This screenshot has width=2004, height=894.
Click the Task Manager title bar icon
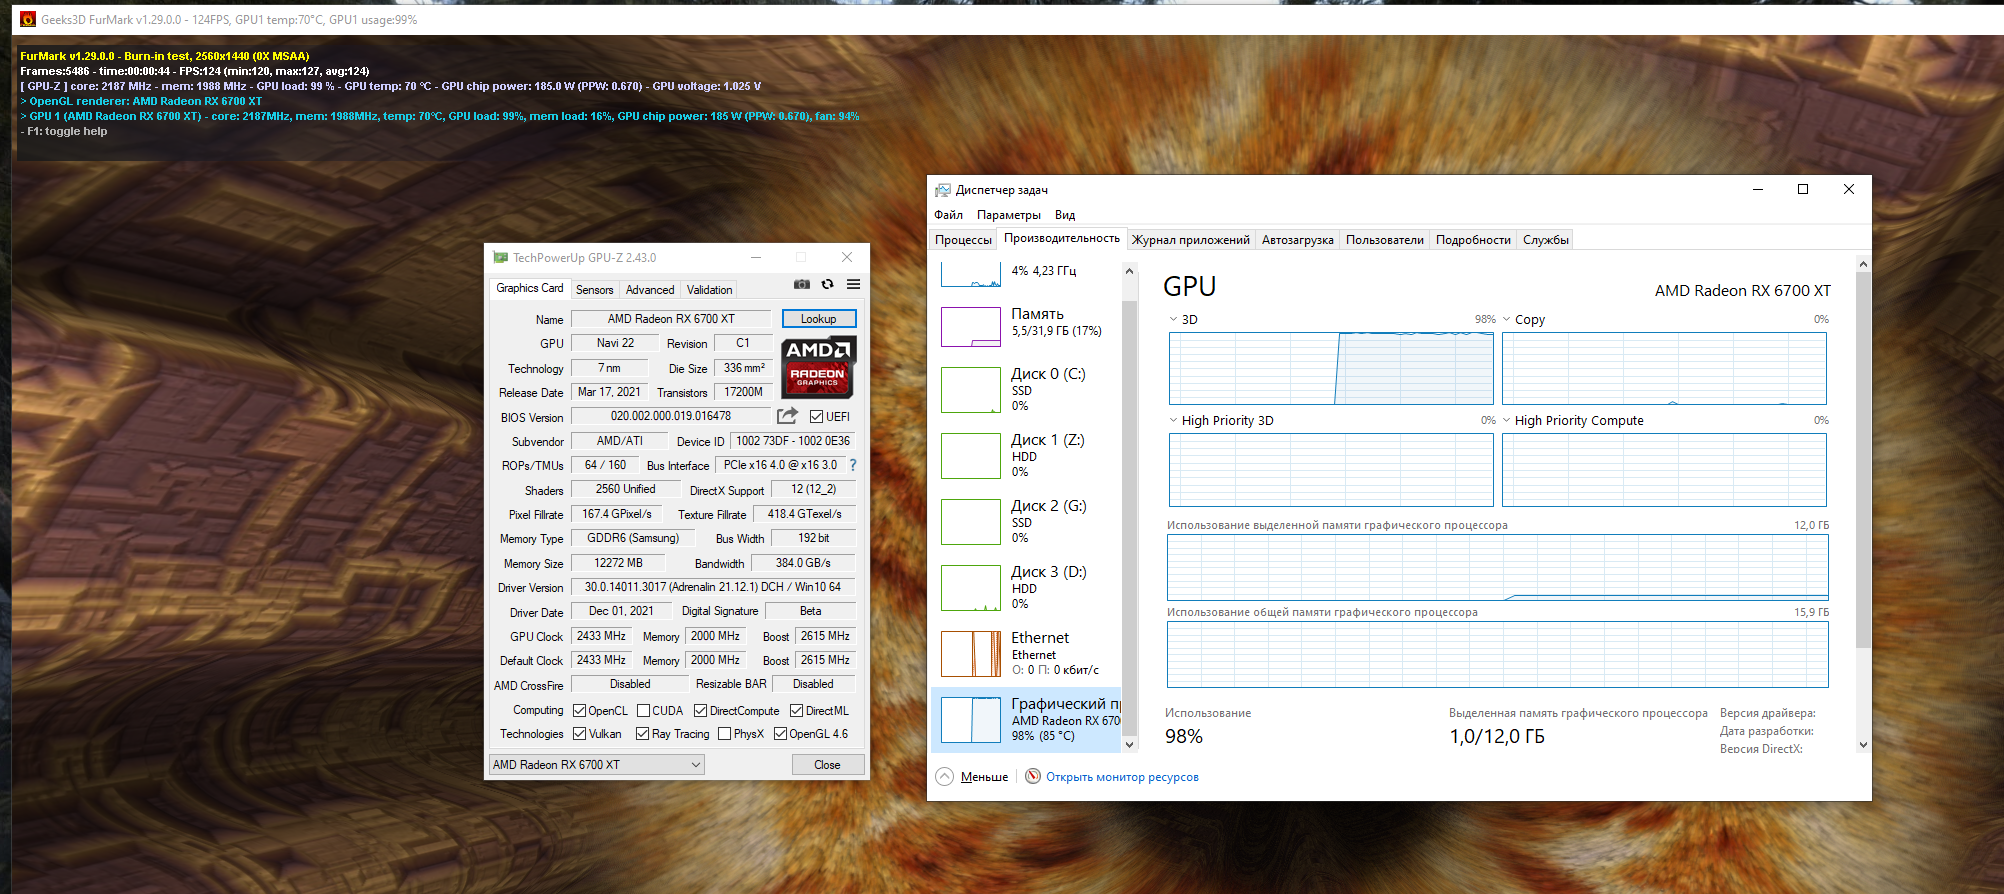pyautogui.click(x=942, y=190)
